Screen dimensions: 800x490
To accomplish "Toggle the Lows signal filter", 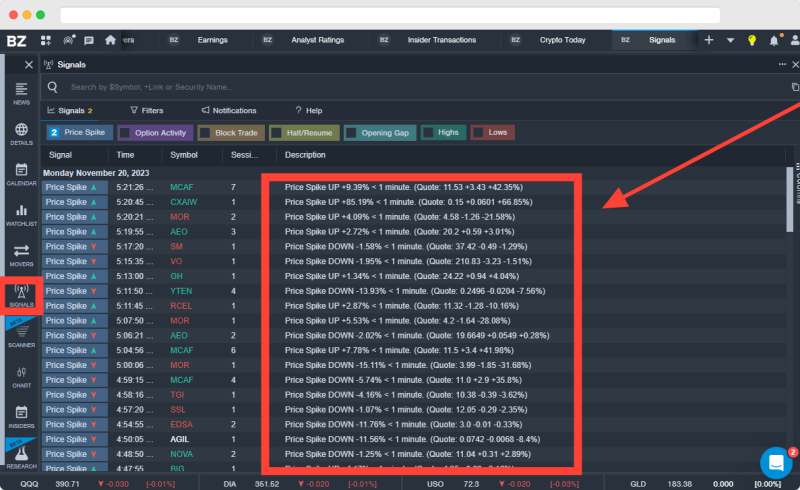I will pos(492,133).
